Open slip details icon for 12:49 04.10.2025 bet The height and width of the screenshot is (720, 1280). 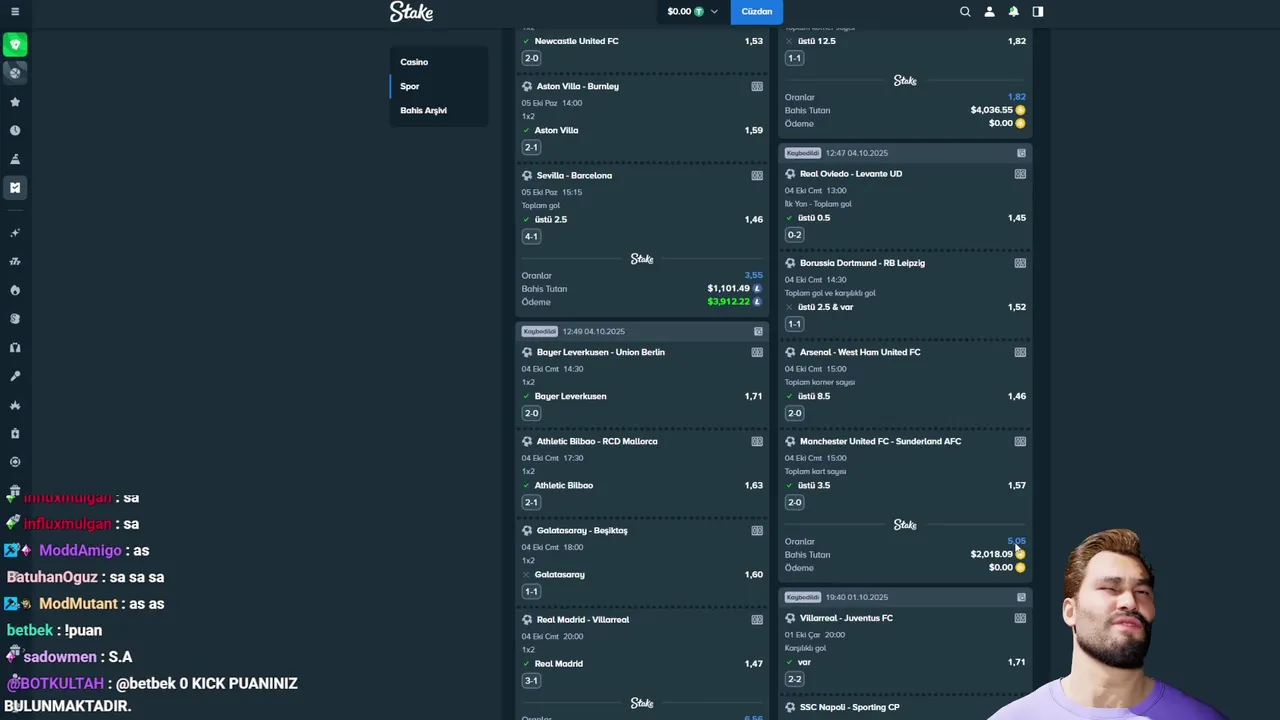(758, 331)
